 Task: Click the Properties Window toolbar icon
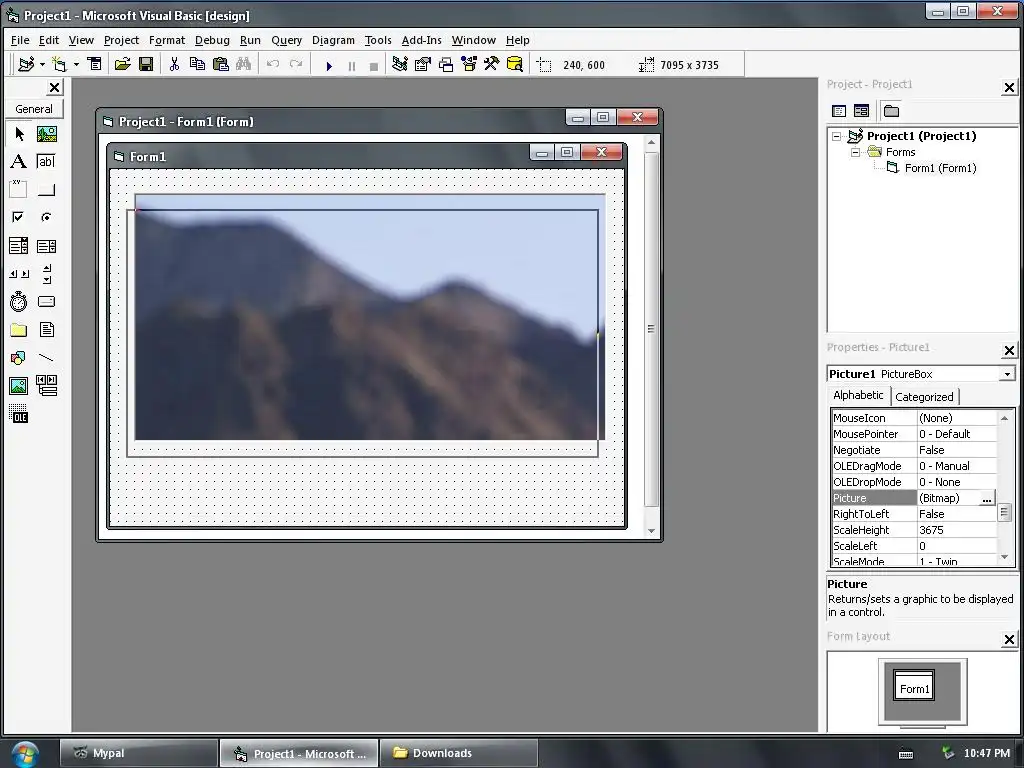point(423,64)
